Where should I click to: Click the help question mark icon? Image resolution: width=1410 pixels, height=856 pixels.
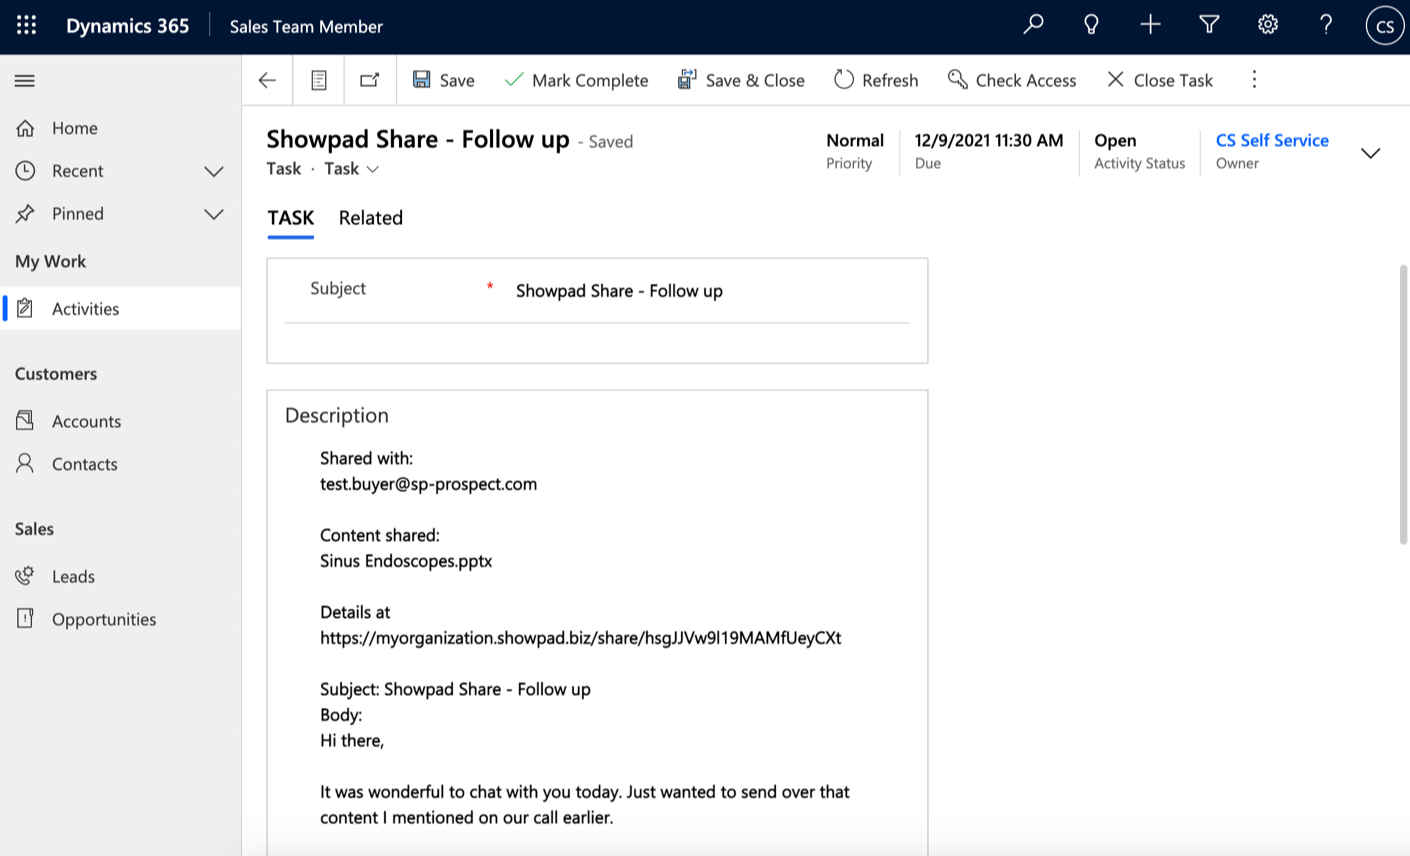1325,25
